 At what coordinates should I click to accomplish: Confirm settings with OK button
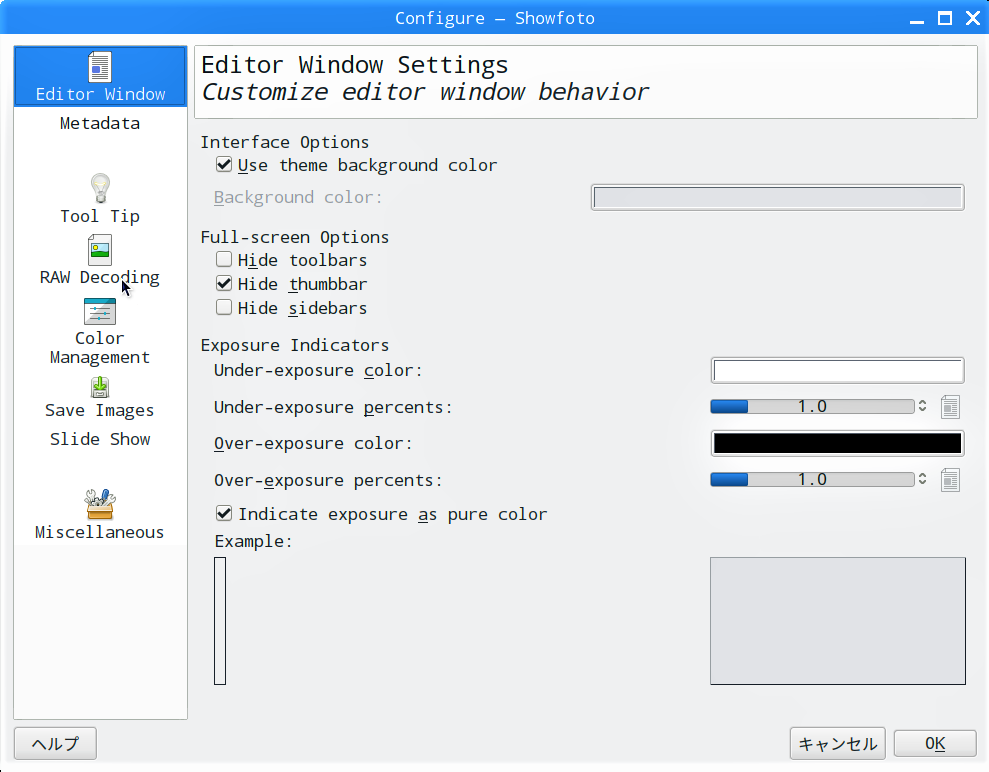935,744
